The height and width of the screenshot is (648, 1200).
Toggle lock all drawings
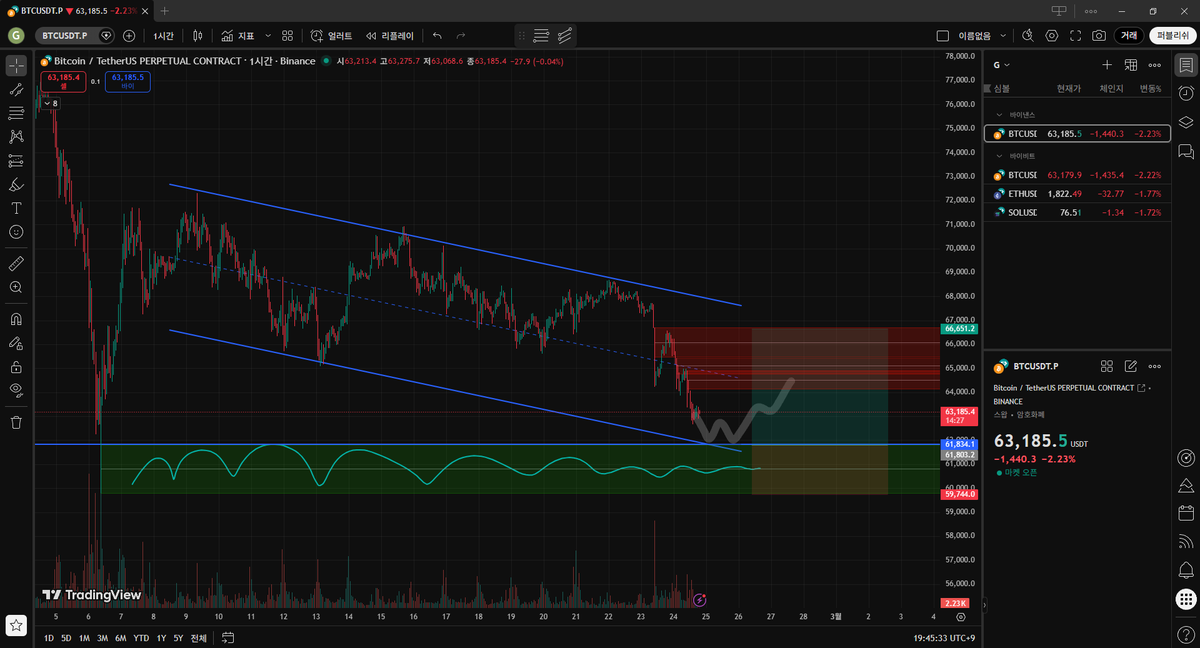16,367
